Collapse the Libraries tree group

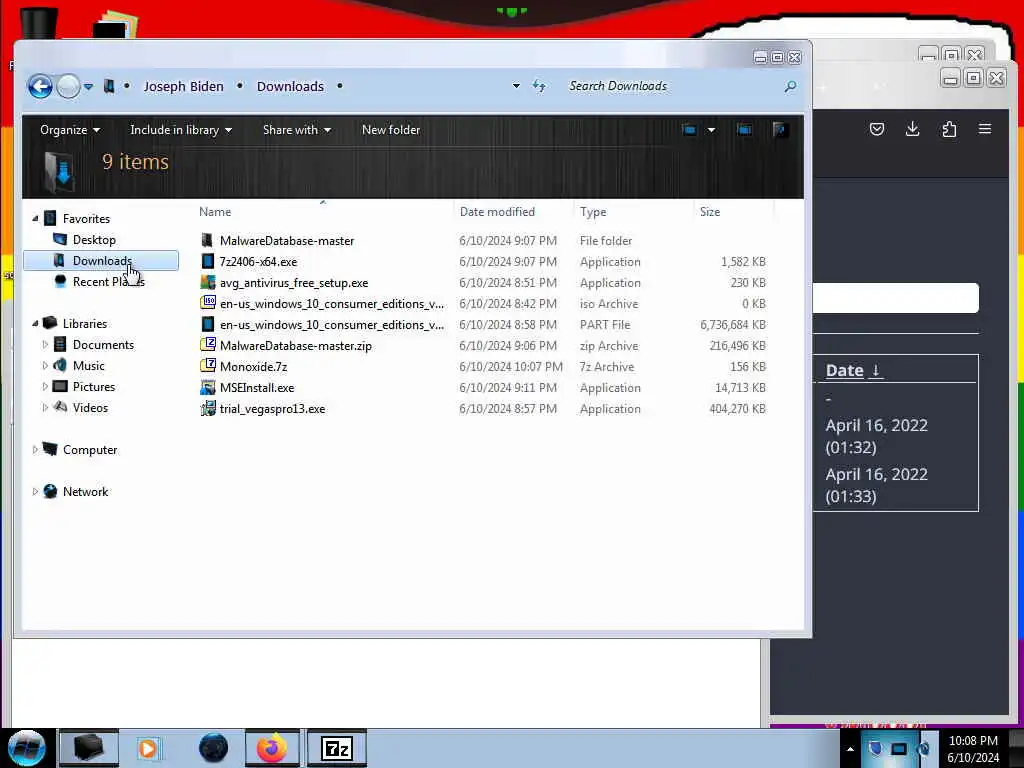pos(35,323)
